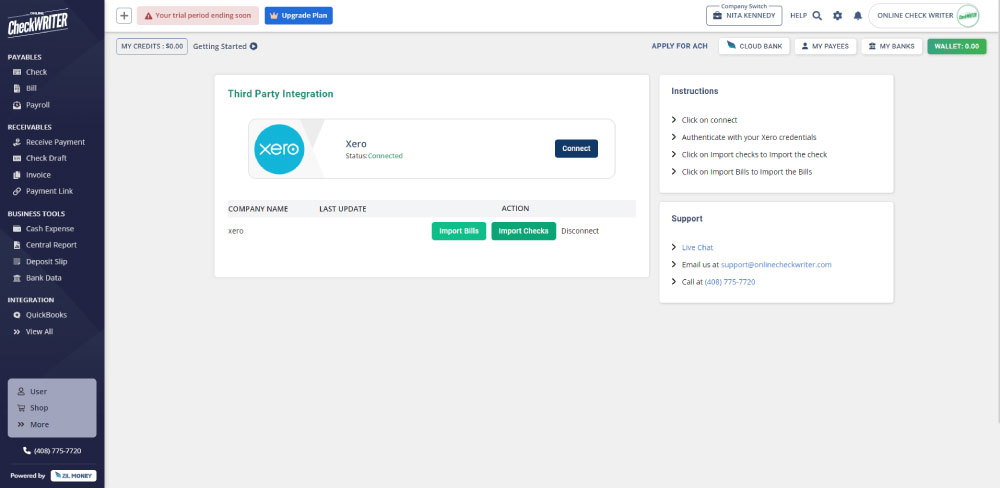This screenshot has width=1000, height=488.
Task: Open Payroll in sidebar
Action: pyautogui.click(x=37, y=105)
